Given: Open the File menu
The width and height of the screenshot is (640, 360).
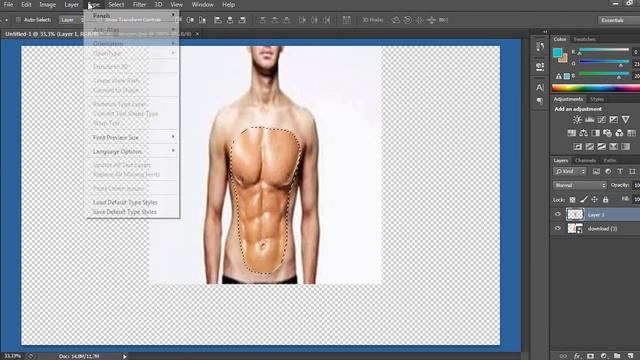Looking at the screenshot, I should (8, 4).
